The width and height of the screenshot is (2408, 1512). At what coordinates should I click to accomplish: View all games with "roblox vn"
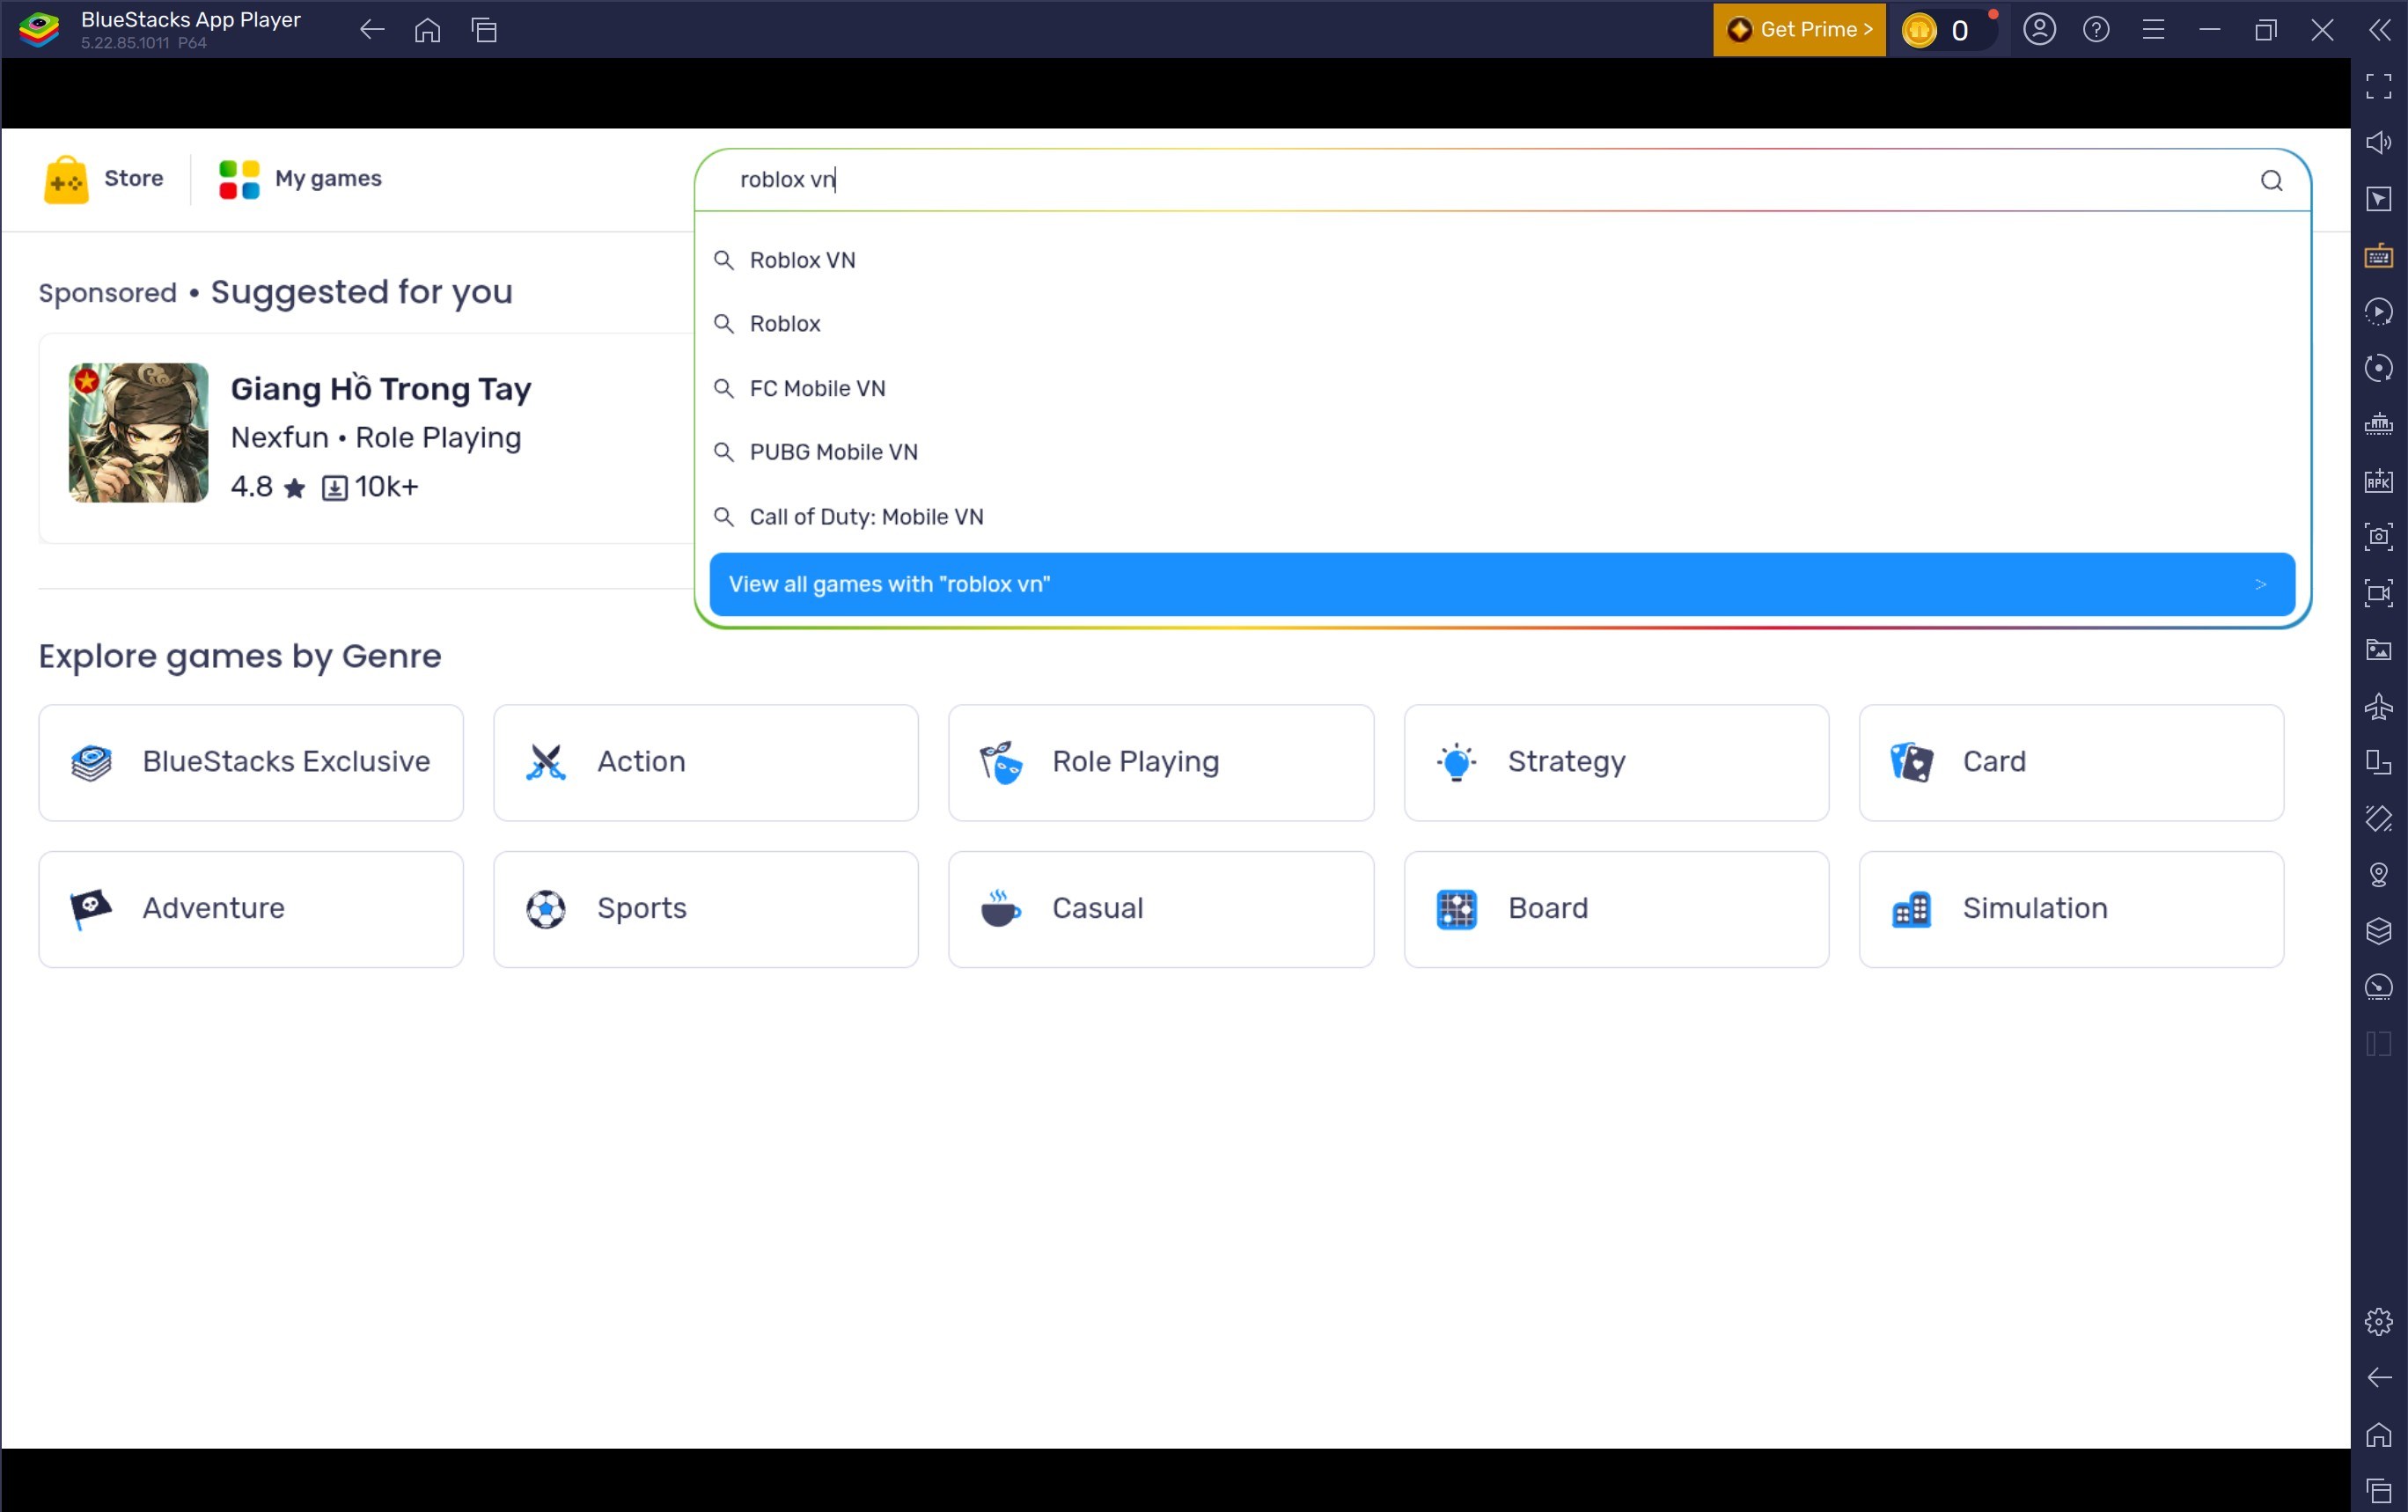(x=1502, y=584)
